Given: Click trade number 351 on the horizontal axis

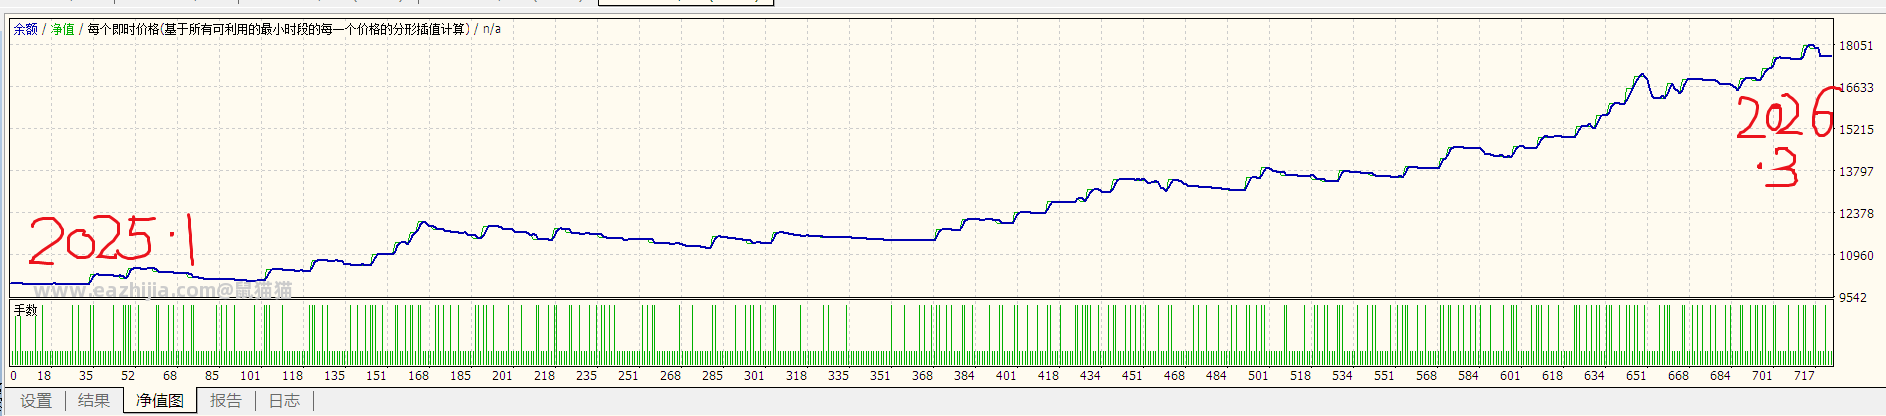Looking at the screenshot, I should (x=880, y=376).
